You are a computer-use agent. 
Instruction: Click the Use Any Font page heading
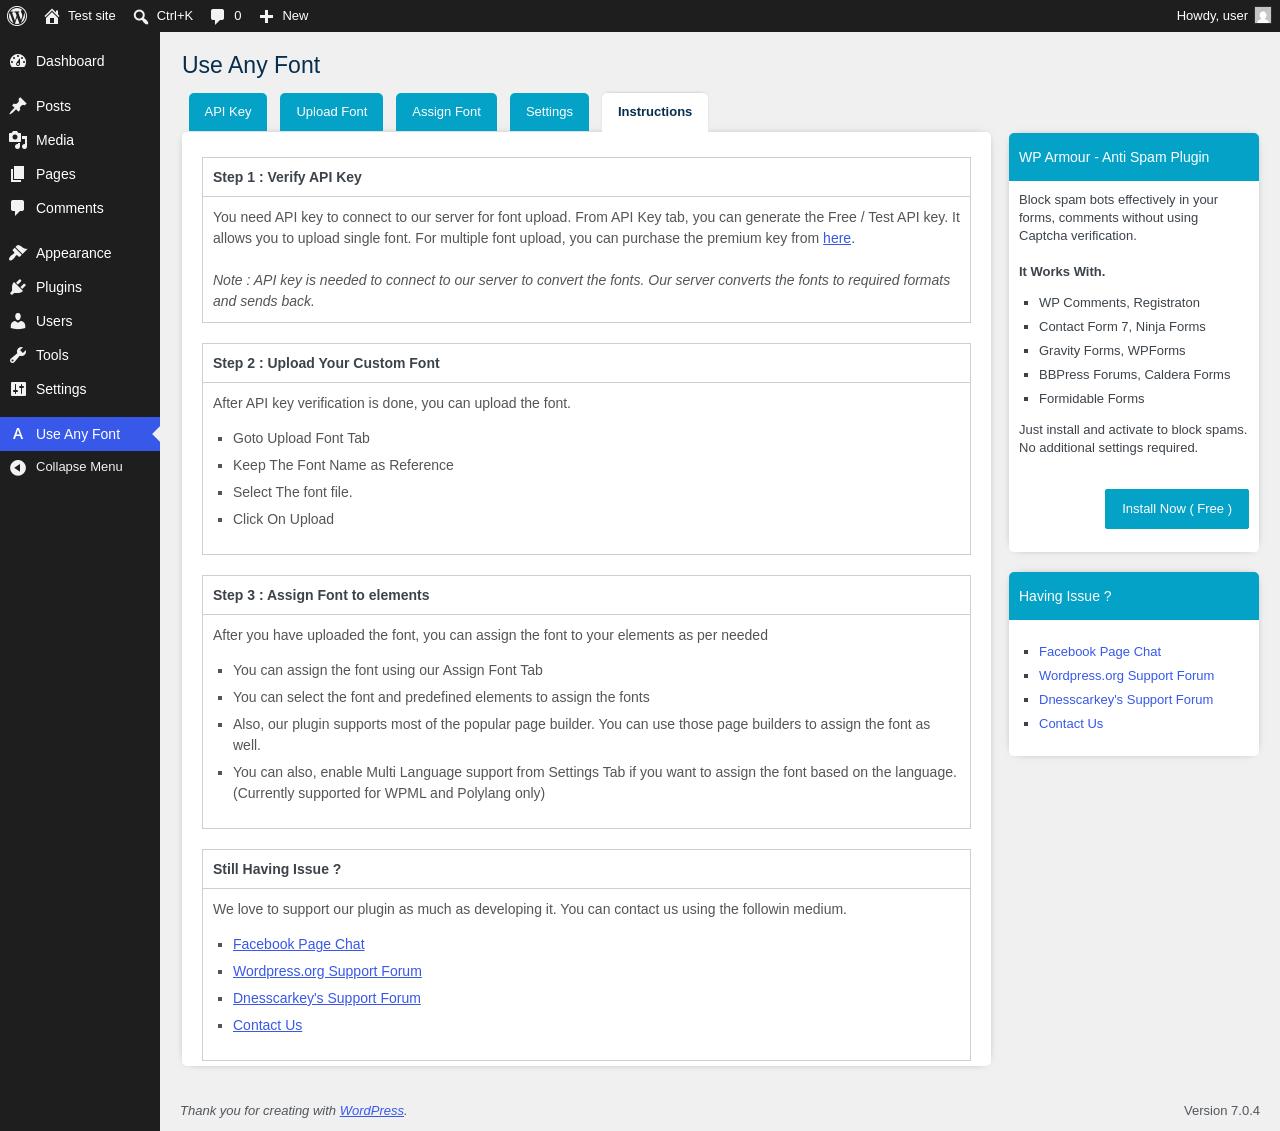point(251,65)
